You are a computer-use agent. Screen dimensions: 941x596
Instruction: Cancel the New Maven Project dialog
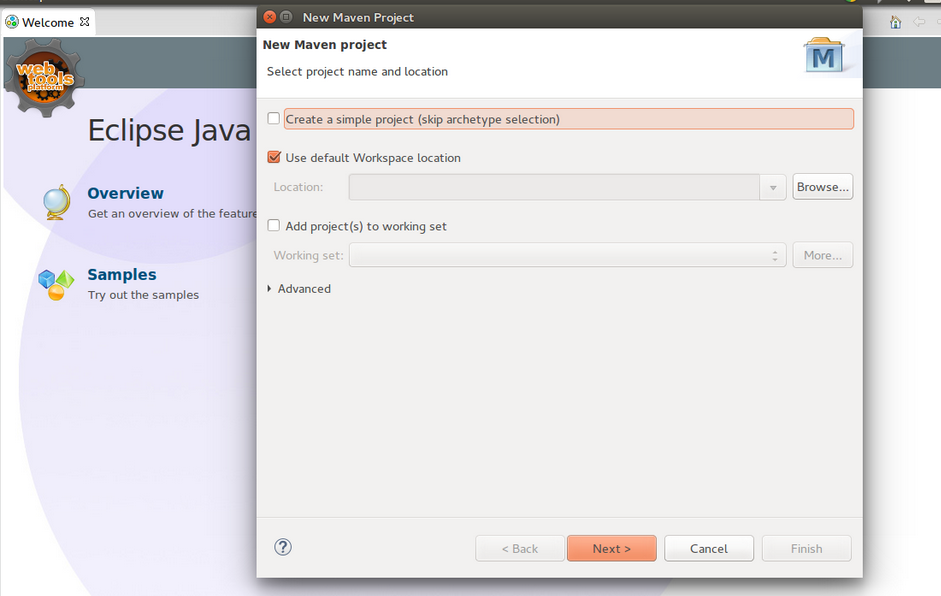pos(709,549)
